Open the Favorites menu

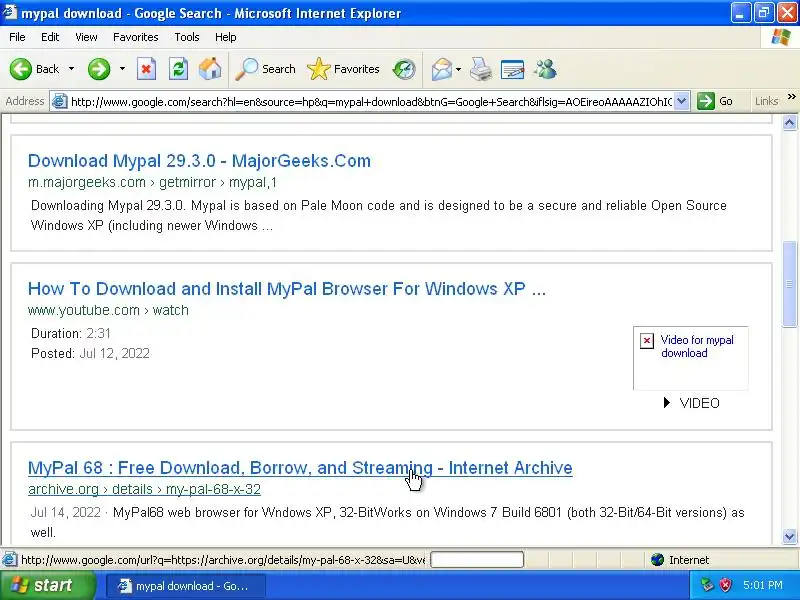click(x=136, y=37)
